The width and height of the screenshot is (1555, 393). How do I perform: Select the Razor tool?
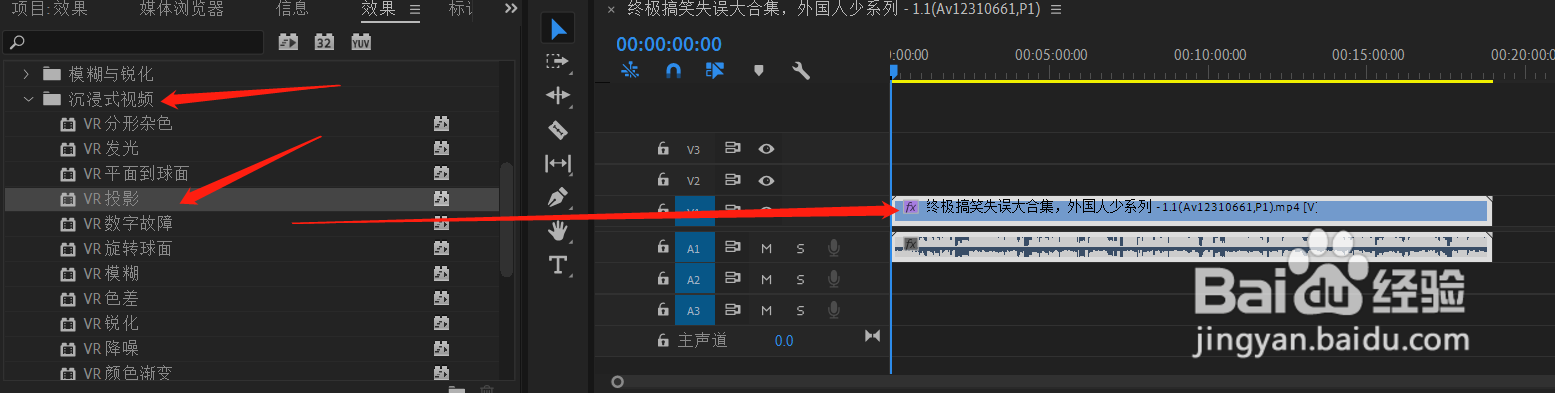(558, 130)
